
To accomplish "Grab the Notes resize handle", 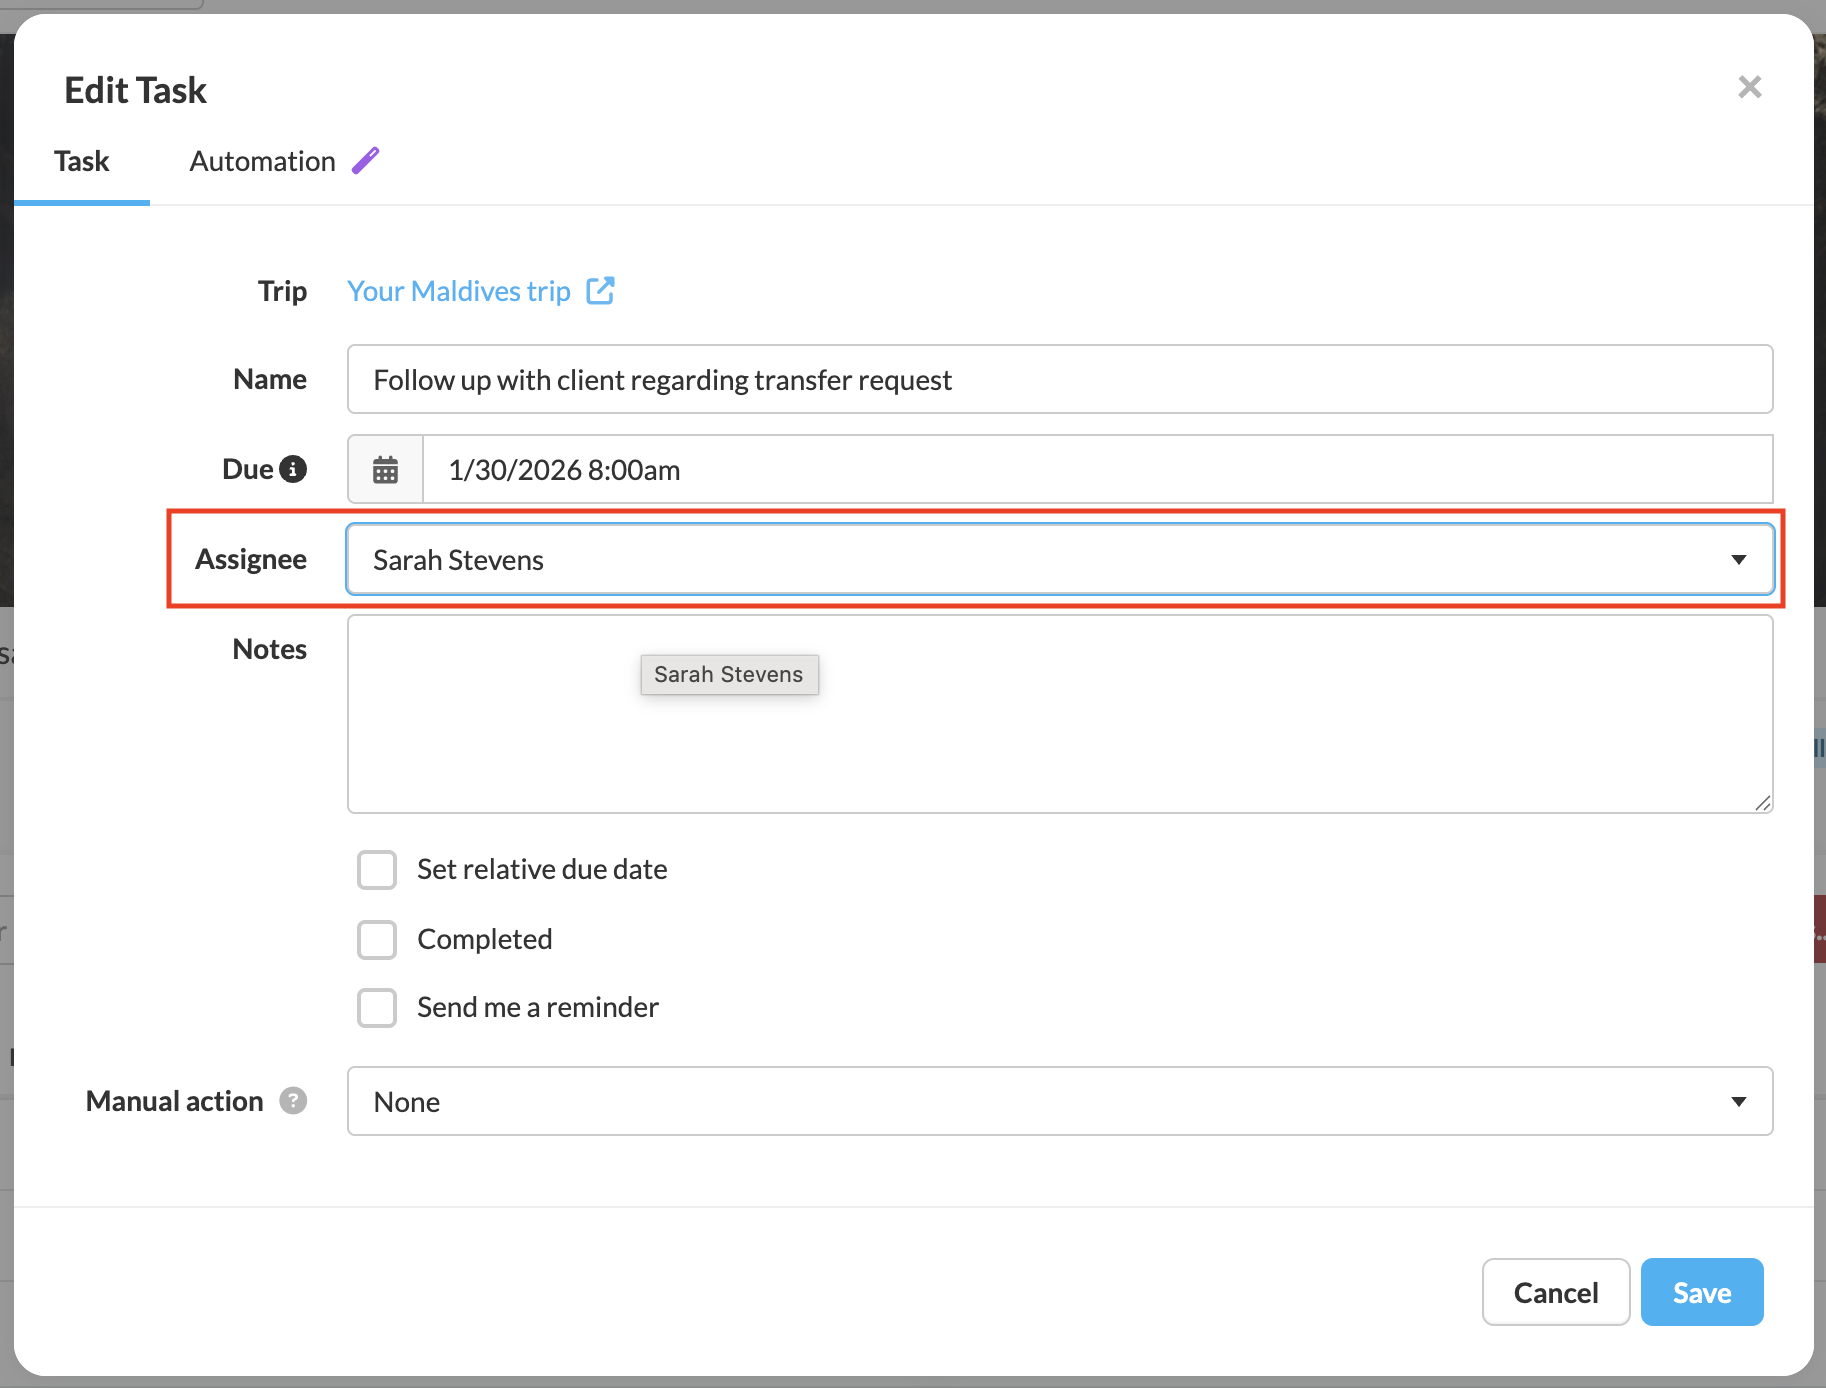I will tap(1762, 803).
